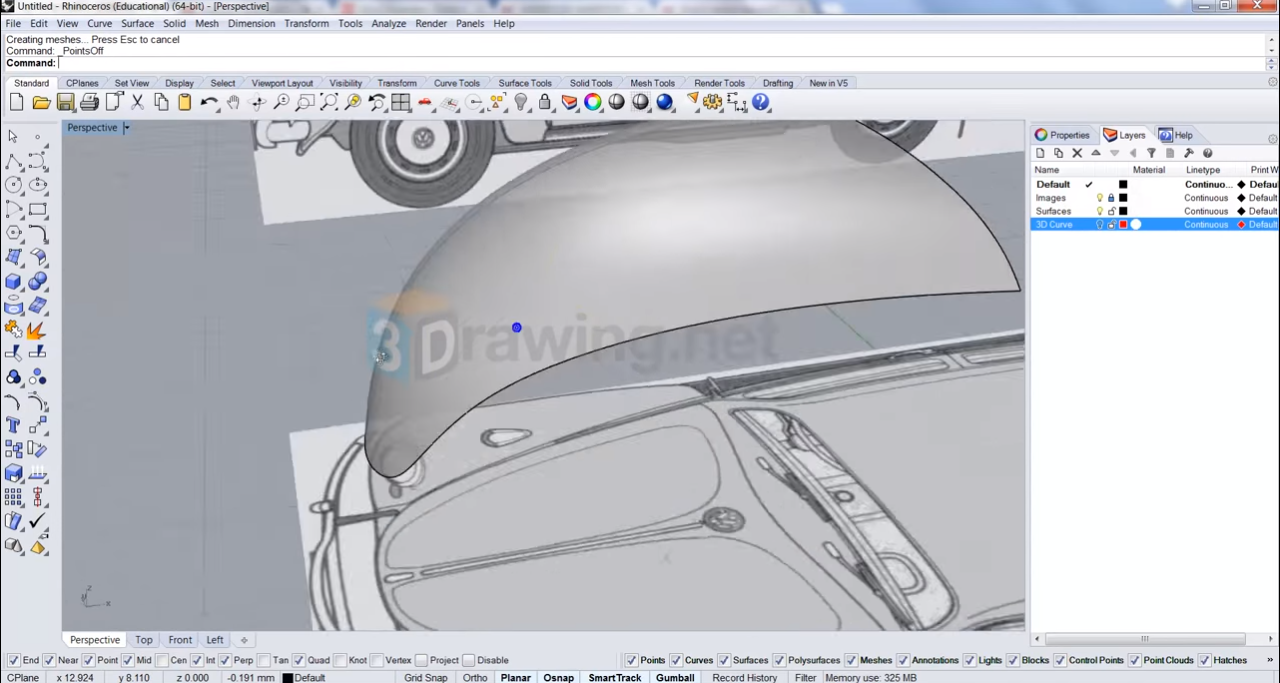Click the layer filter funnel icon
The width and height of the screenshot is (1280, 683).
[x=1151, y=153]
